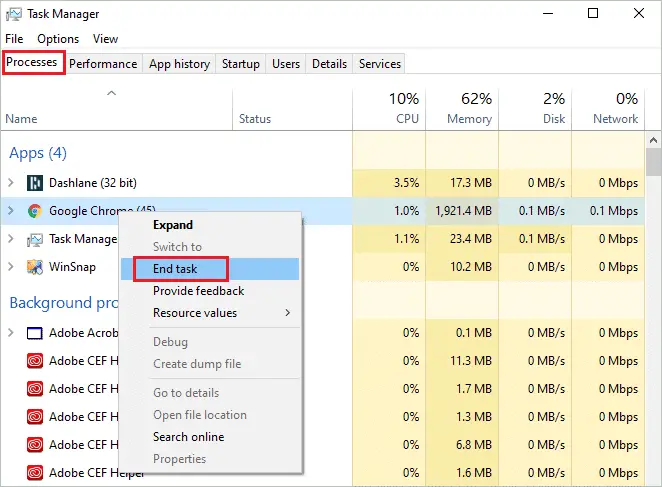Image resolution: width=662 pixels, height=487 pixels.
Task: Open the View menu
Action: coord(105,39)
